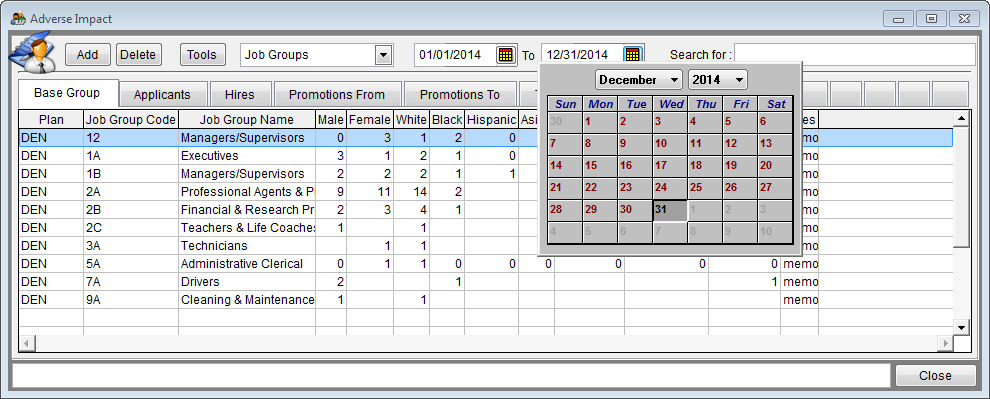
Task: Select the Executives row name cell
Action: [x=247, y=156]
